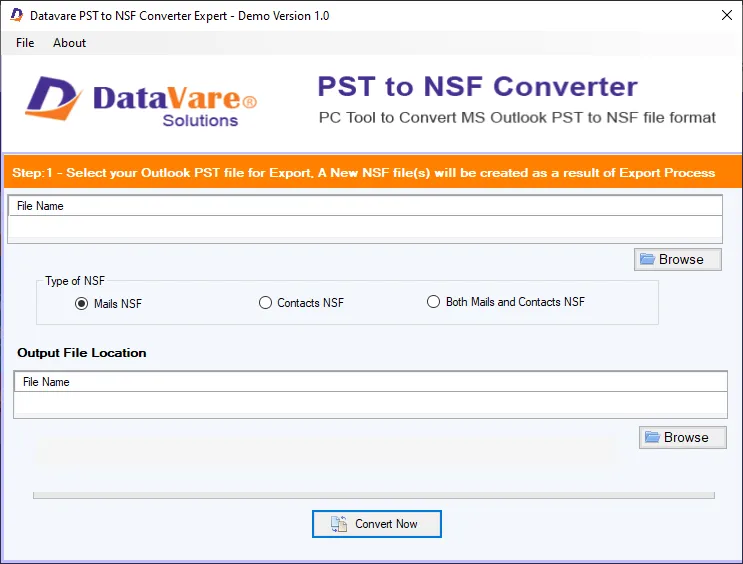743x564 pixels.
Task: Click the Output File Location list box
Action: [370, 394]
